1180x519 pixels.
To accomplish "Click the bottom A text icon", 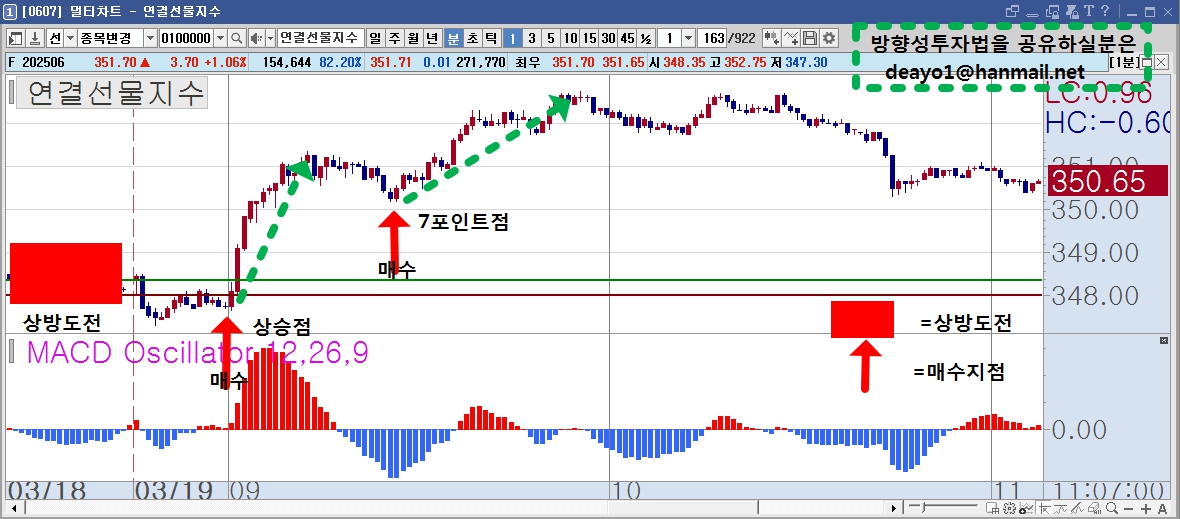I will pos(1162,509).
